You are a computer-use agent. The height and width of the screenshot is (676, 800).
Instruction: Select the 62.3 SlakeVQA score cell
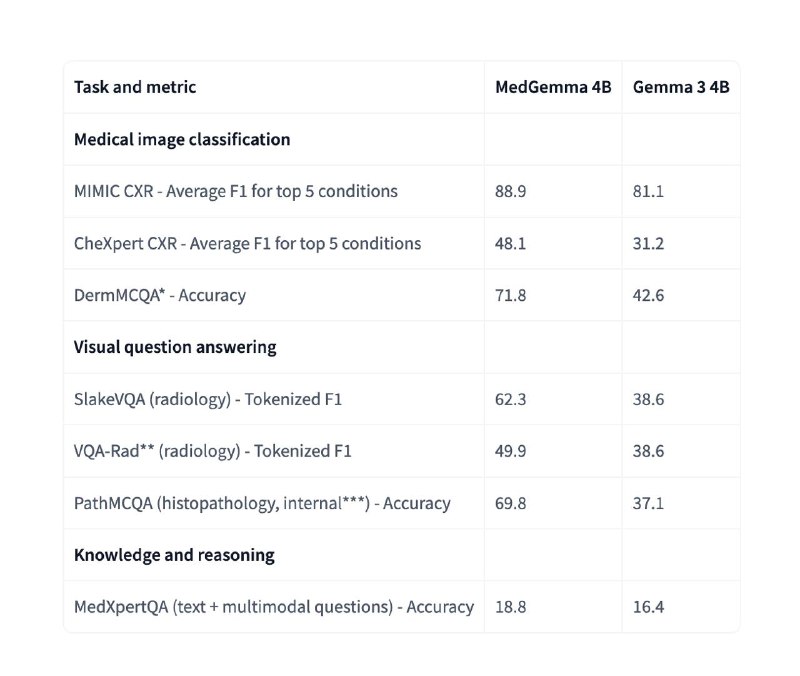click(510, 399)
